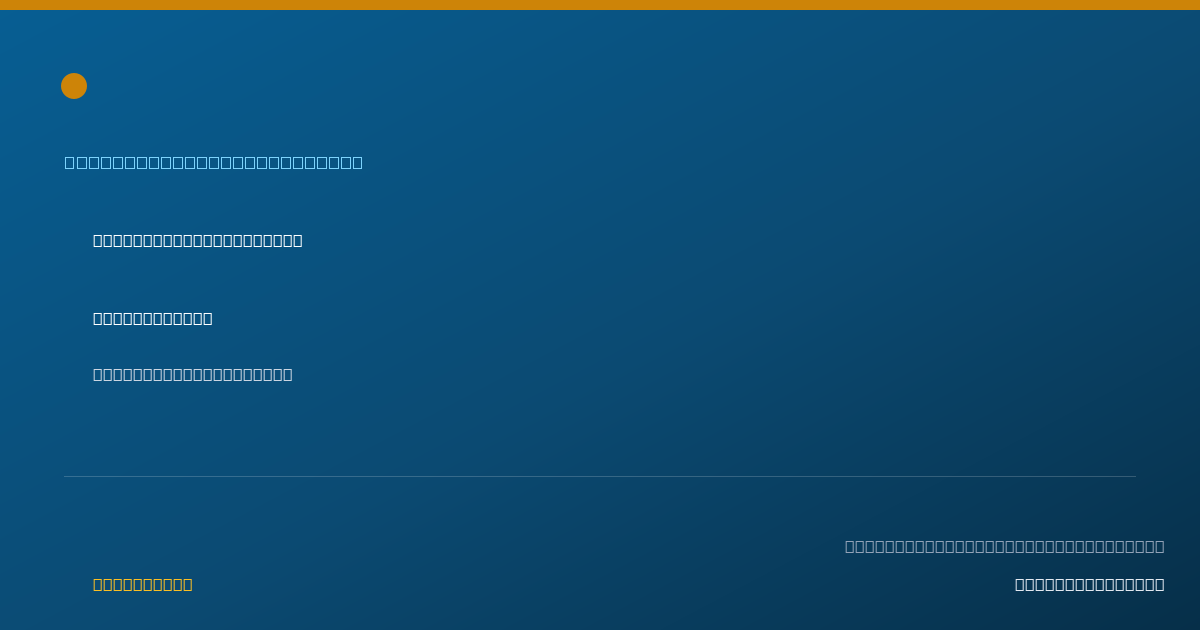Image resolution: width=1200 pixels, height=630 pixels.
Task: Click the dim gray indented description line
Action: tap(193, 374)
